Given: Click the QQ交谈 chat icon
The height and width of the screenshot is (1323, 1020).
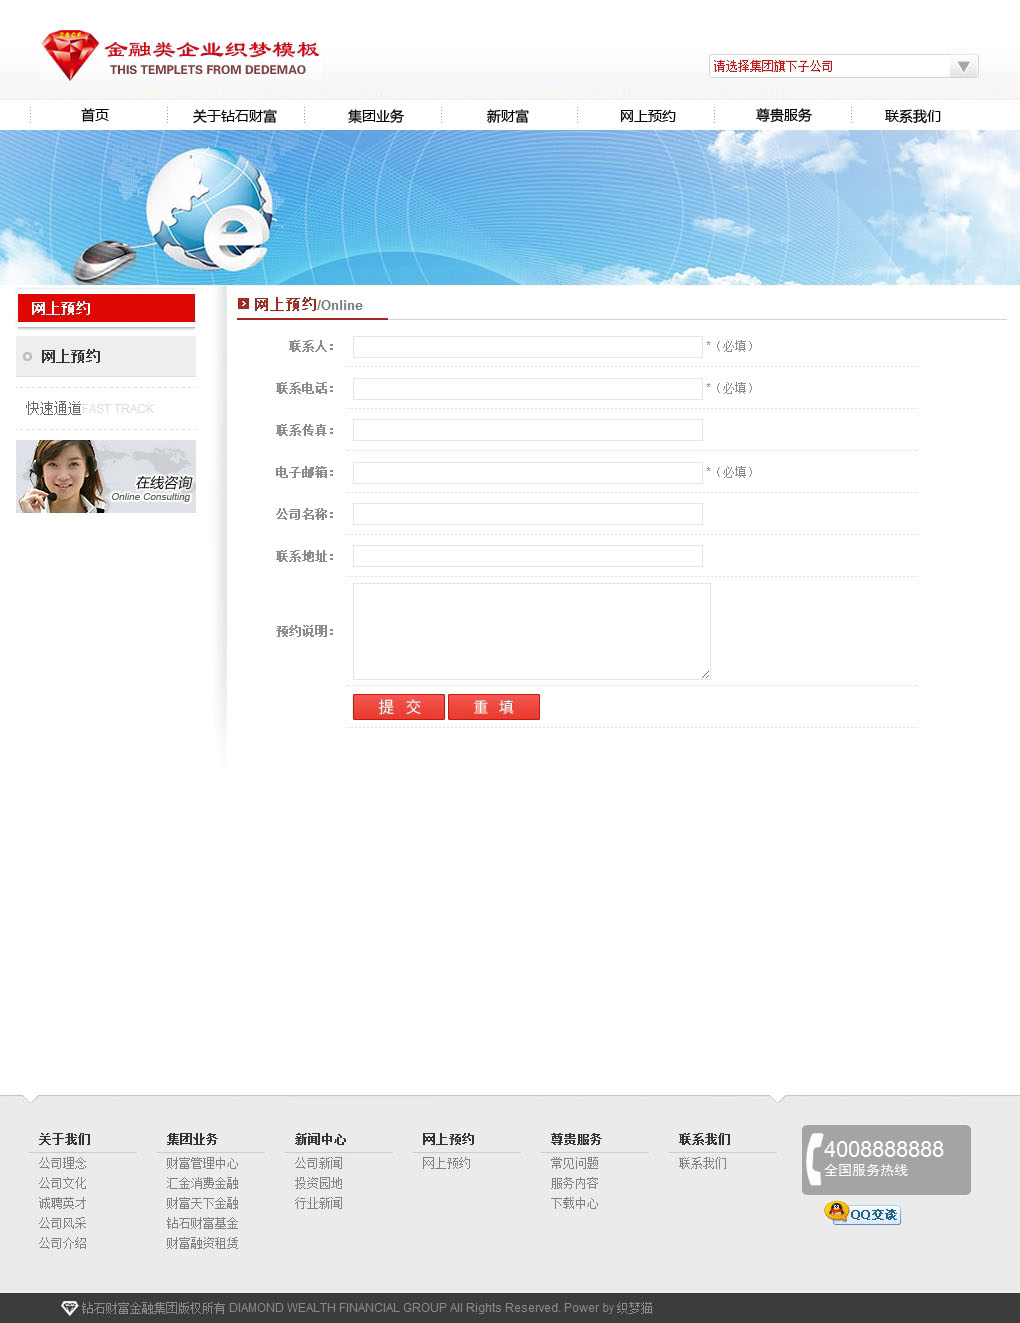Looking at the screenshot, I should click(x=862, y=1213).
